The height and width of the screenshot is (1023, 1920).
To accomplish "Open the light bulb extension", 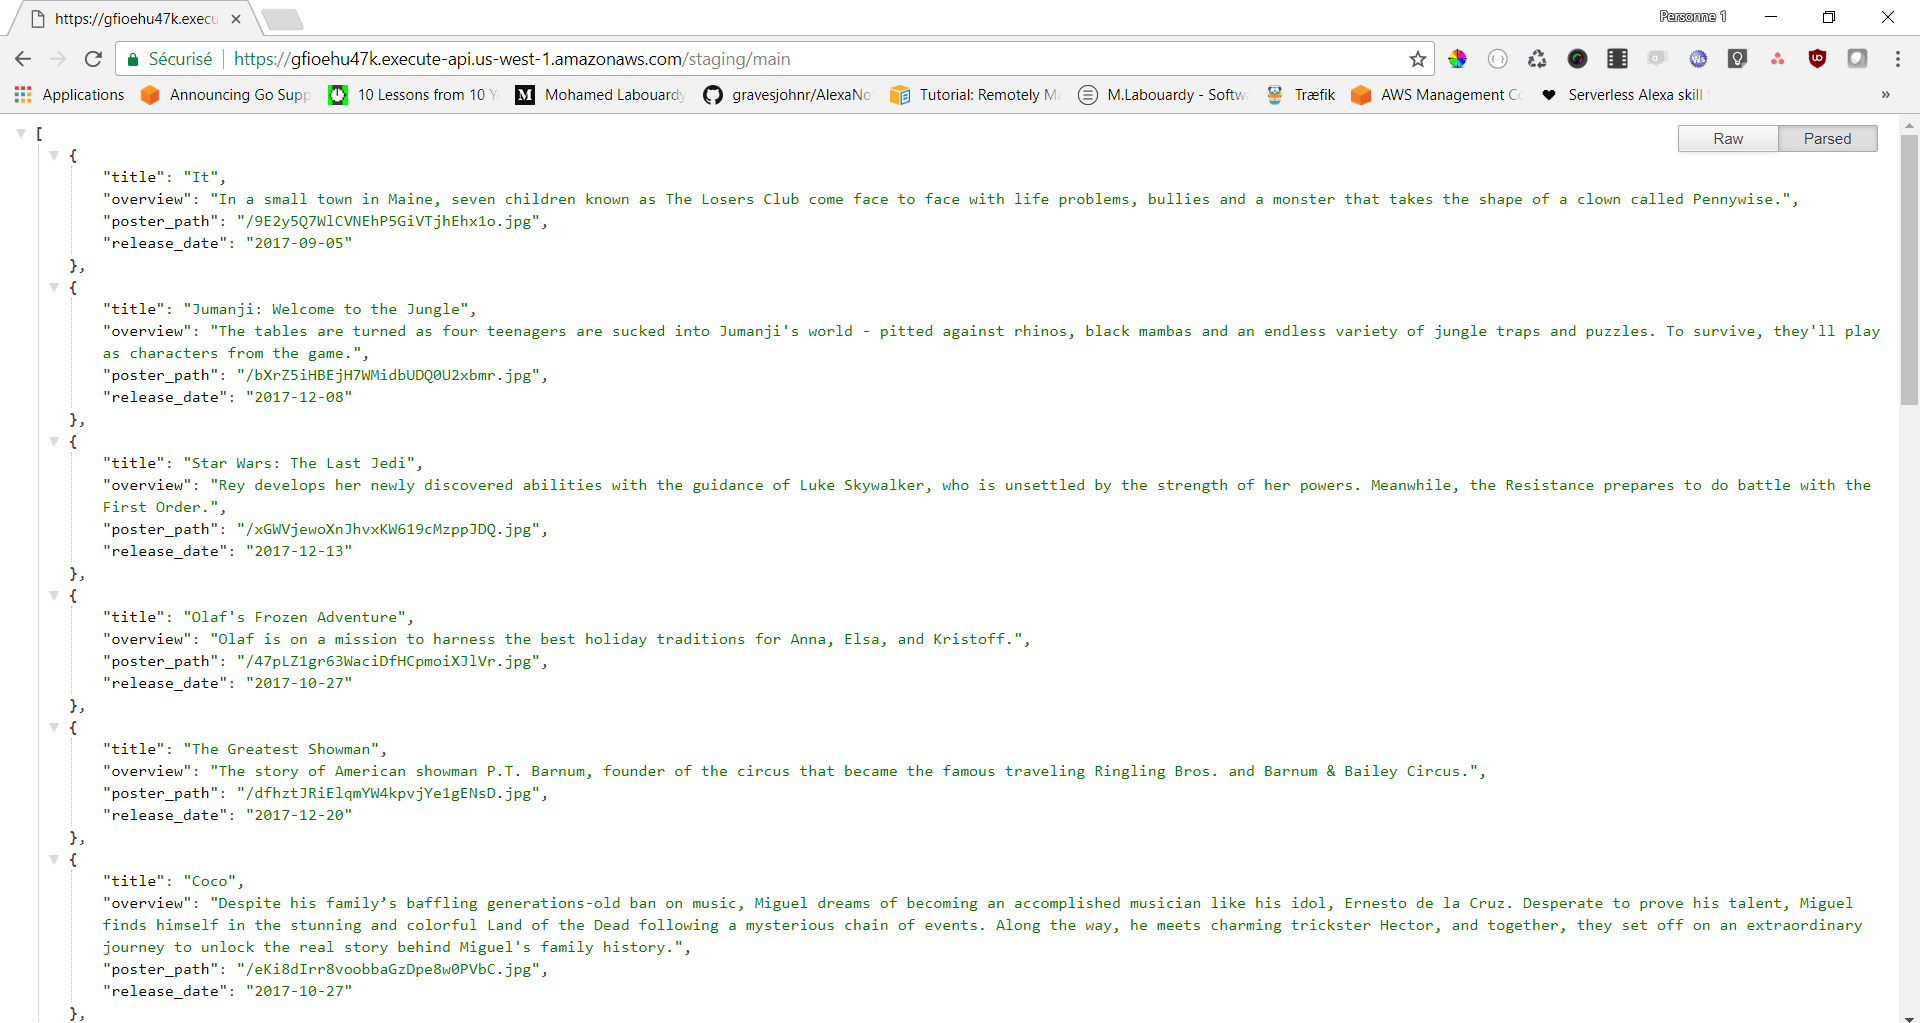I will (x=1737, y=59).
